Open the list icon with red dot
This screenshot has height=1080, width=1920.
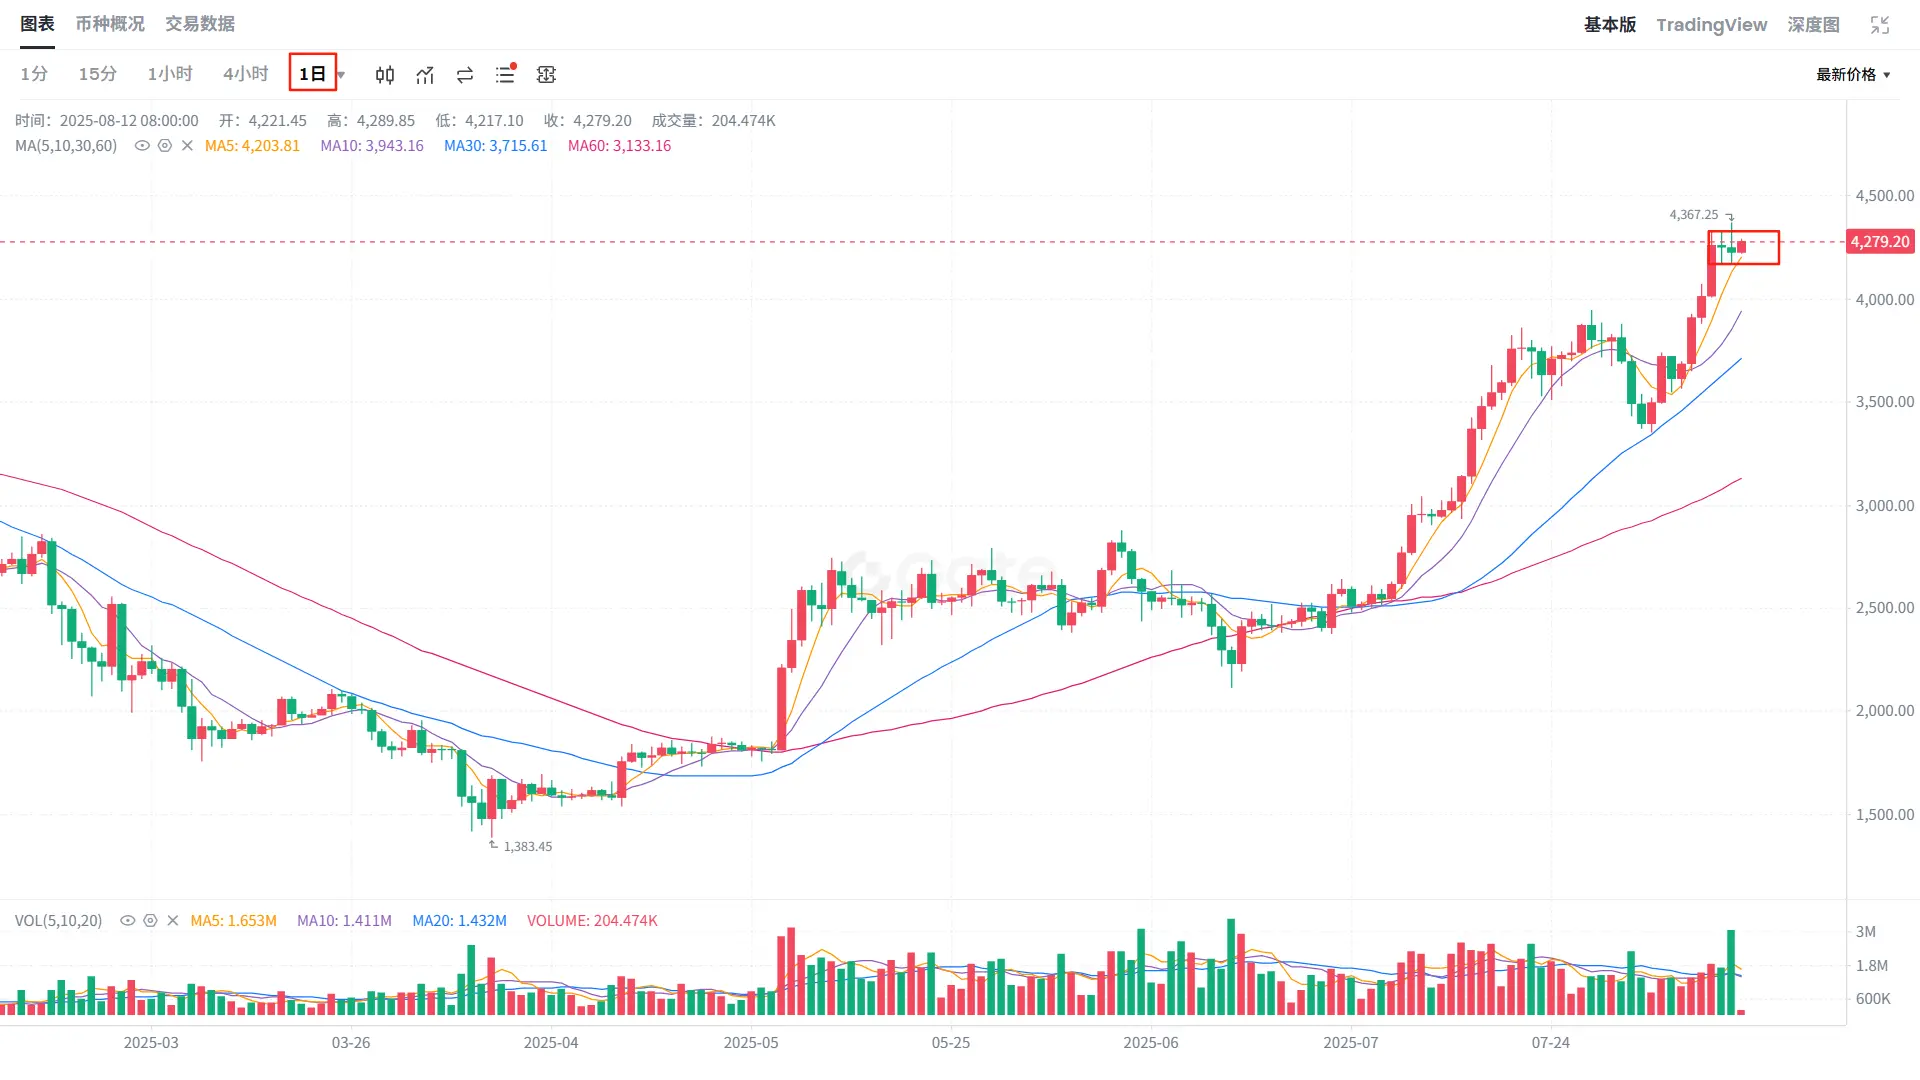(505, 74)
